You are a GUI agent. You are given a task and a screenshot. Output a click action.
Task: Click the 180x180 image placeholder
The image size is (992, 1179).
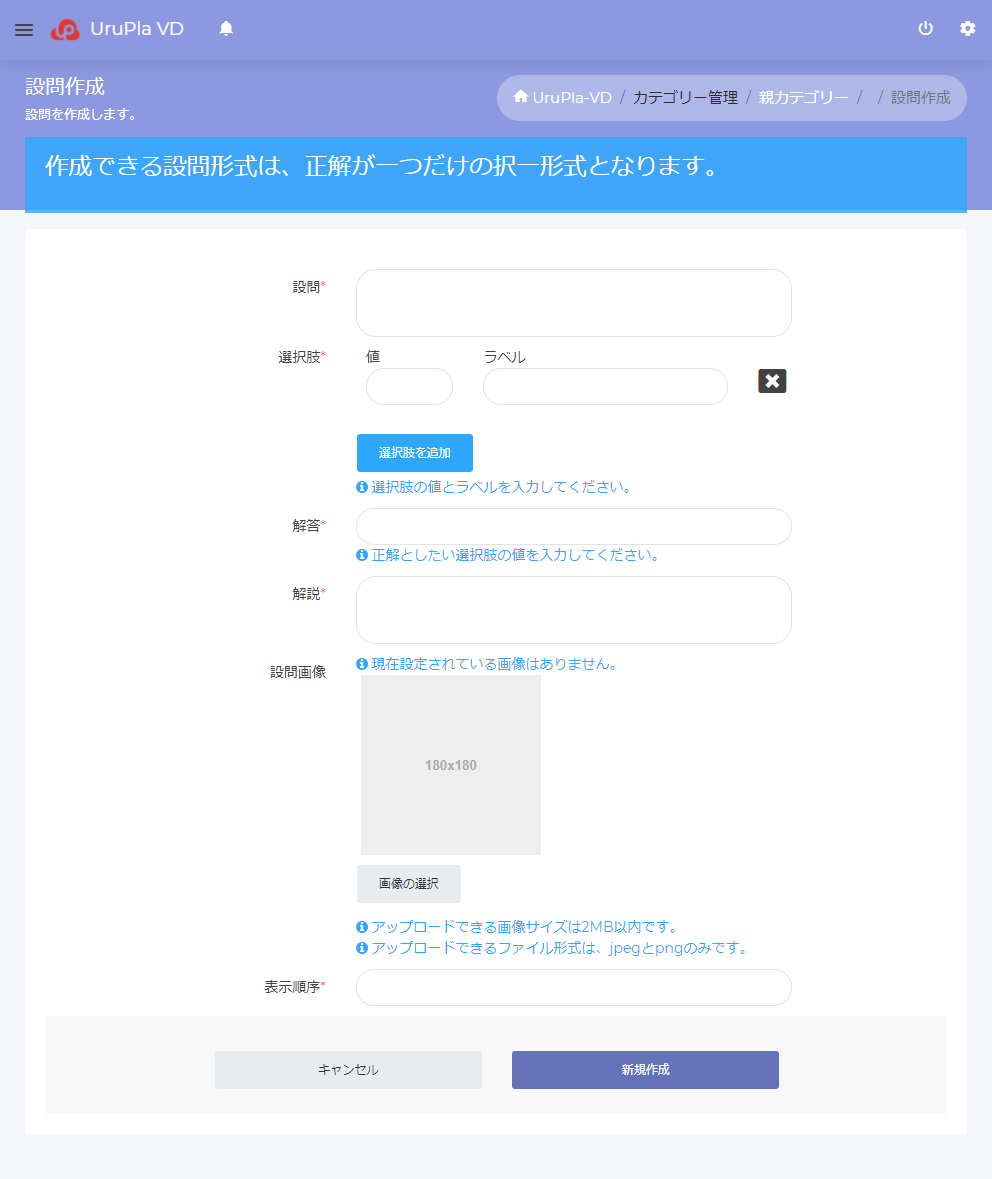[450, 765]
